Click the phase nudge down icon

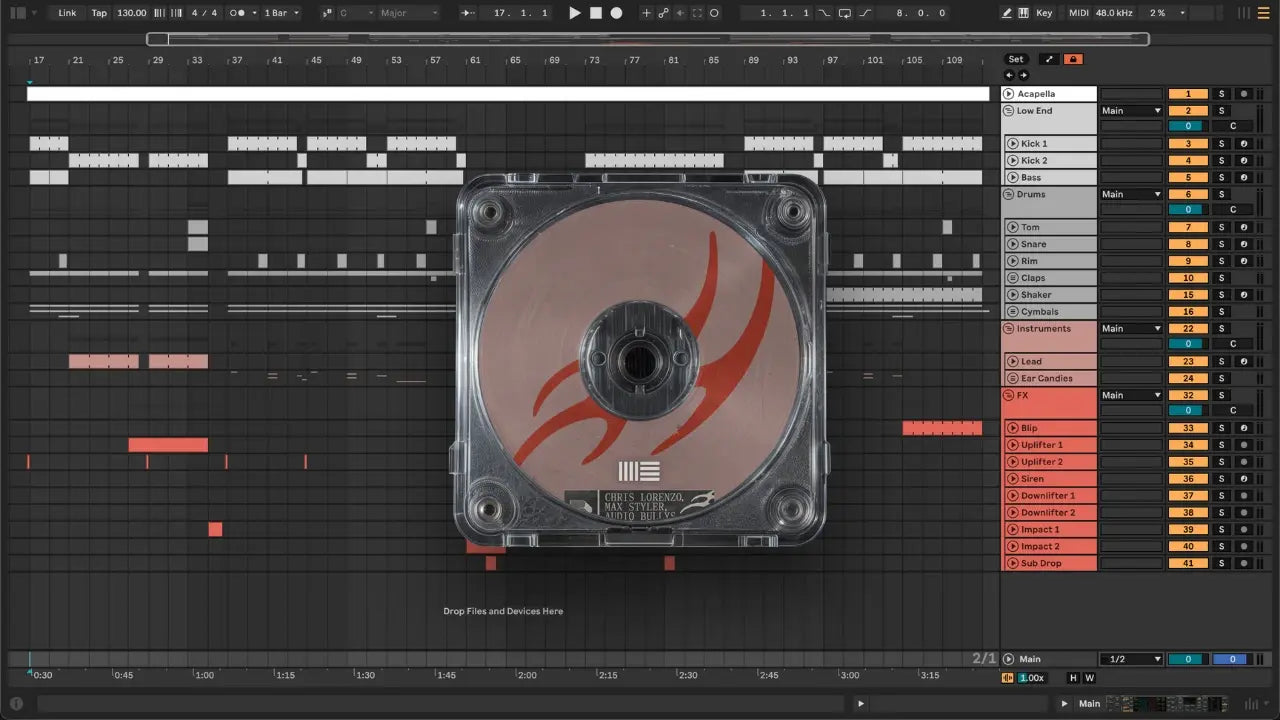160,13
